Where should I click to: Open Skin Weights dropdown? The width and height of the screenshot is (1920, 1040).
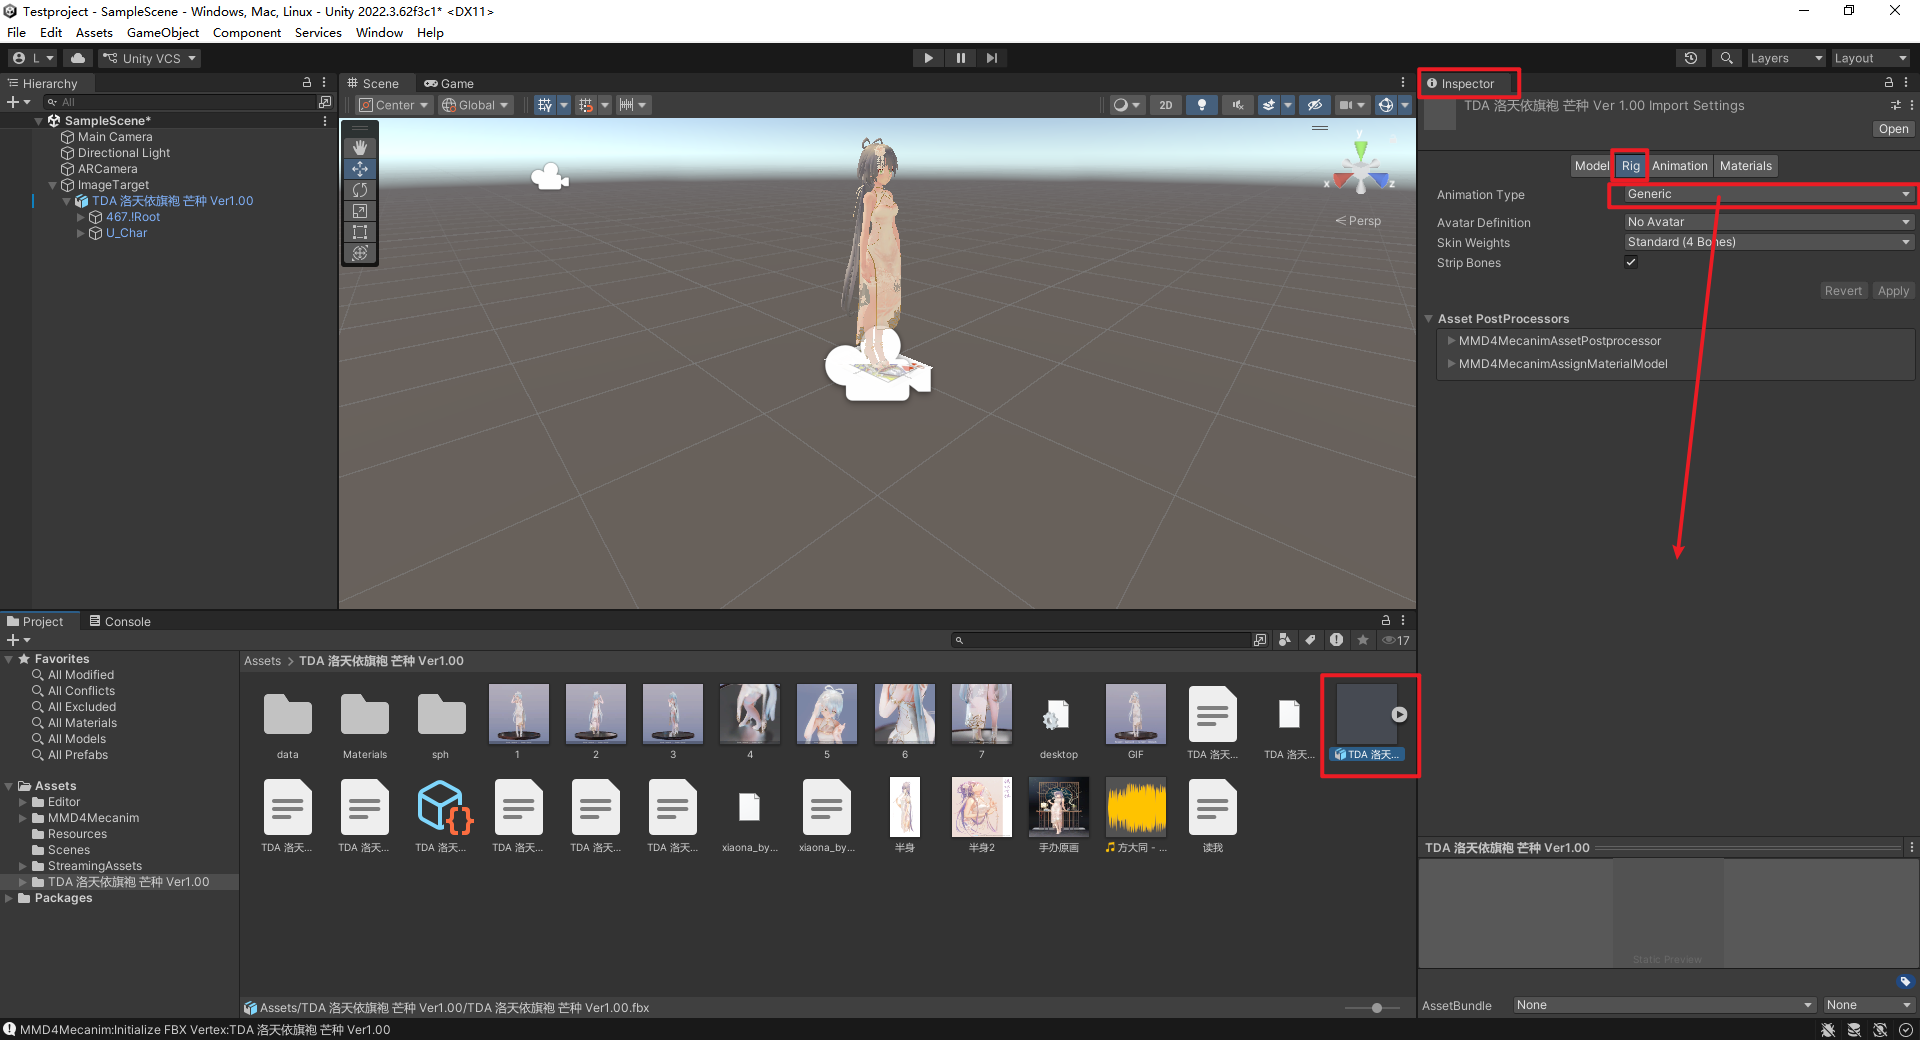coord(1768,242)
